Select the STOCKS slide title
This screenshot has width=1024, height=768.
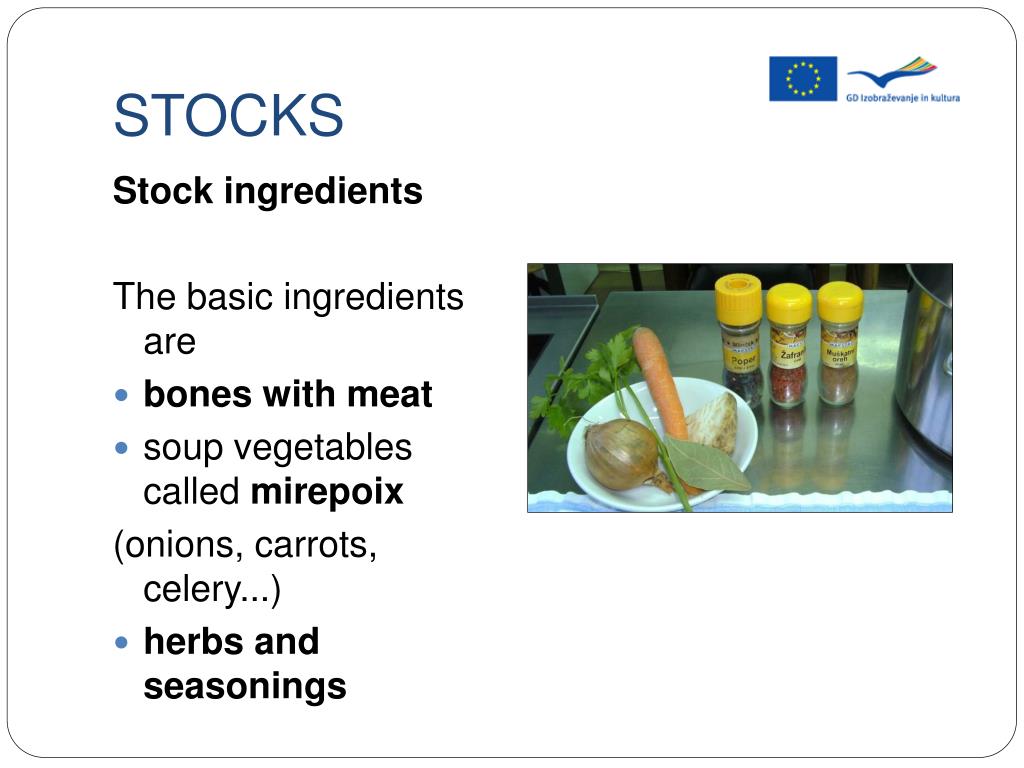[228, 116]
